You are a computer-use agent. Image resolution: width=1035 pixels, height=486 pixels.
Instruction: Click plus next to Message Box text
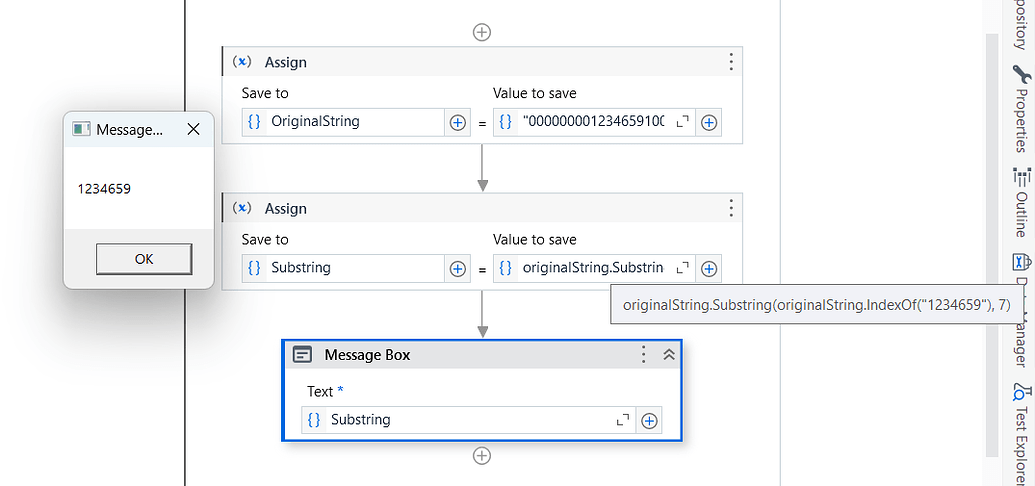[649, 420]
